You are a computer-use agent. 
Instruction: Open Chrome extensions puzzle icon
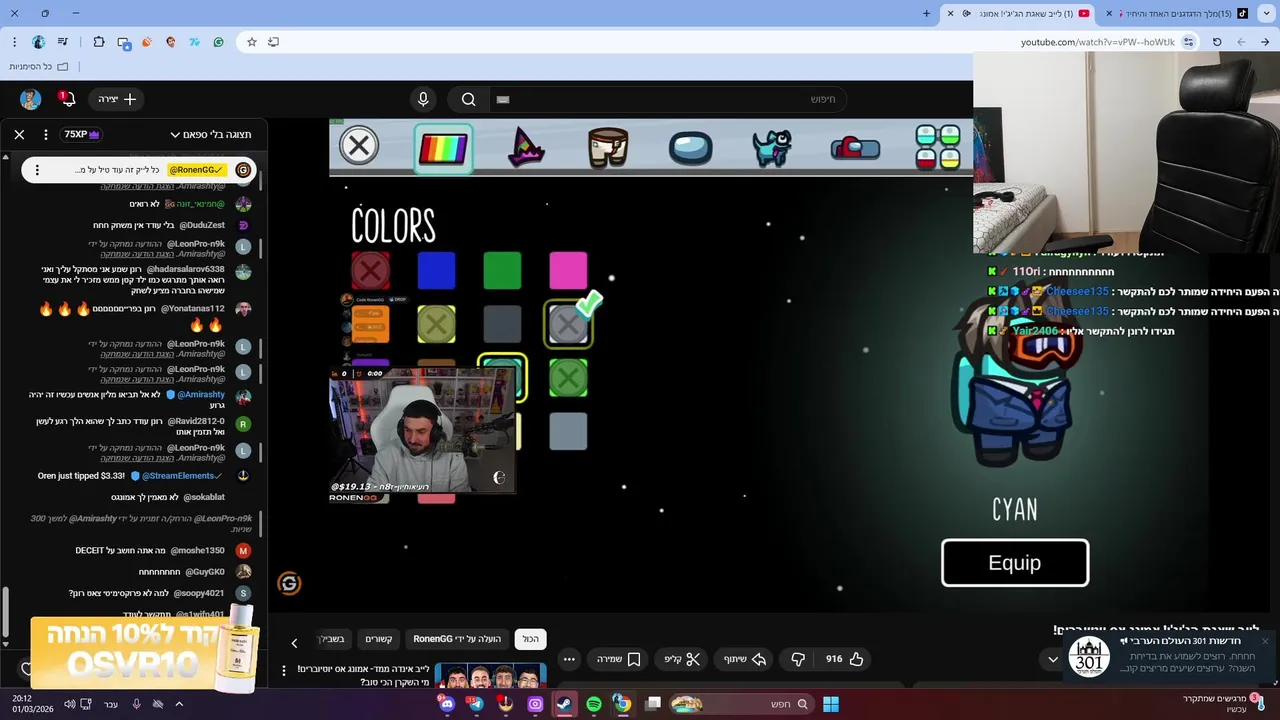98,42
